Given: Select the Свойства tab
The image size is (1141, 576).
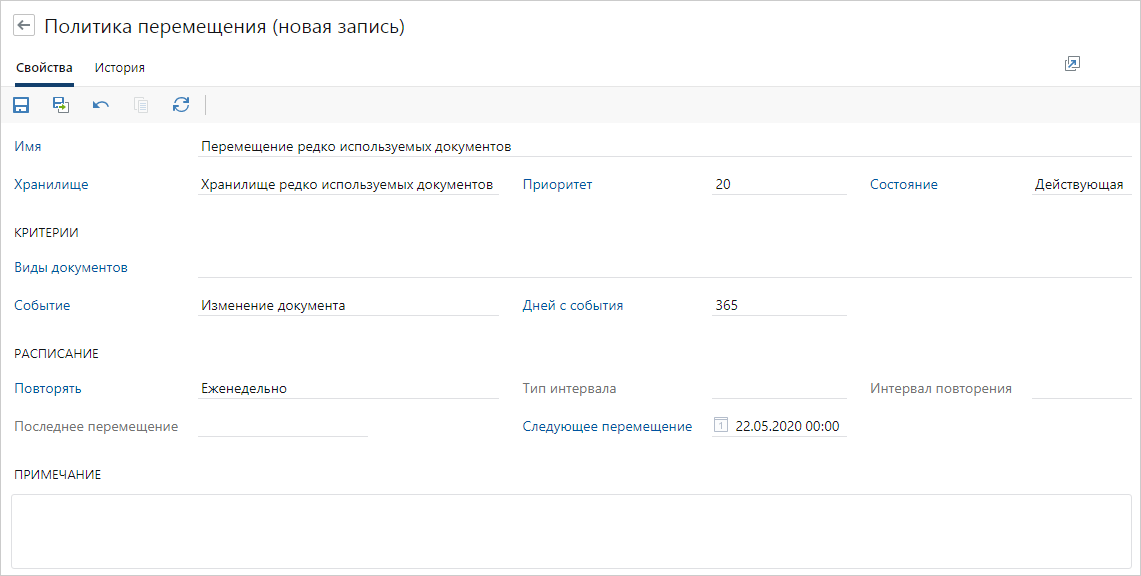Looking at the screenshot, I should point(44,68).
